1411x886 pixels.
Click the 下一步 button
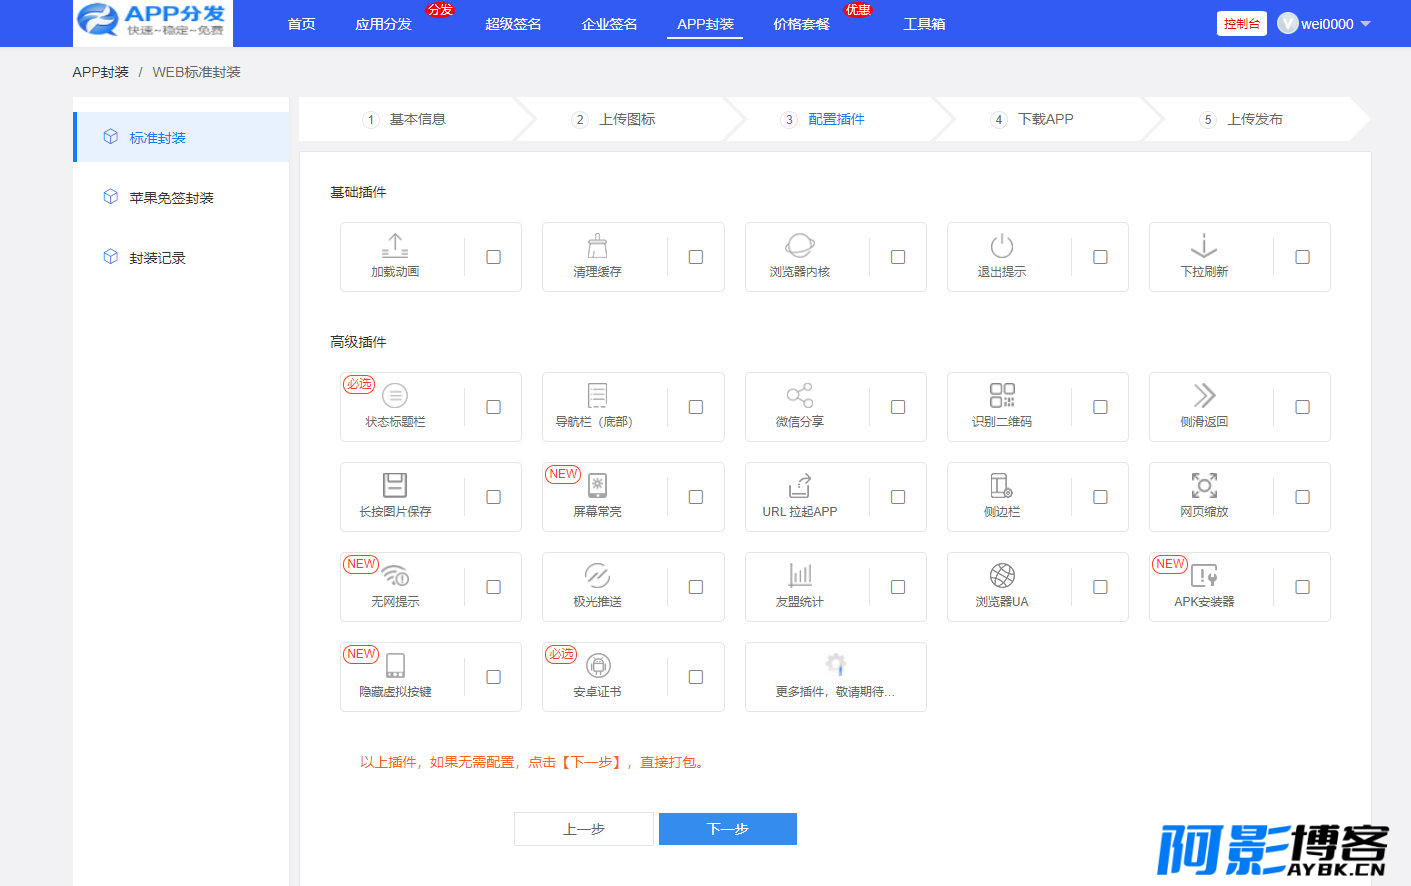(728, 829)
